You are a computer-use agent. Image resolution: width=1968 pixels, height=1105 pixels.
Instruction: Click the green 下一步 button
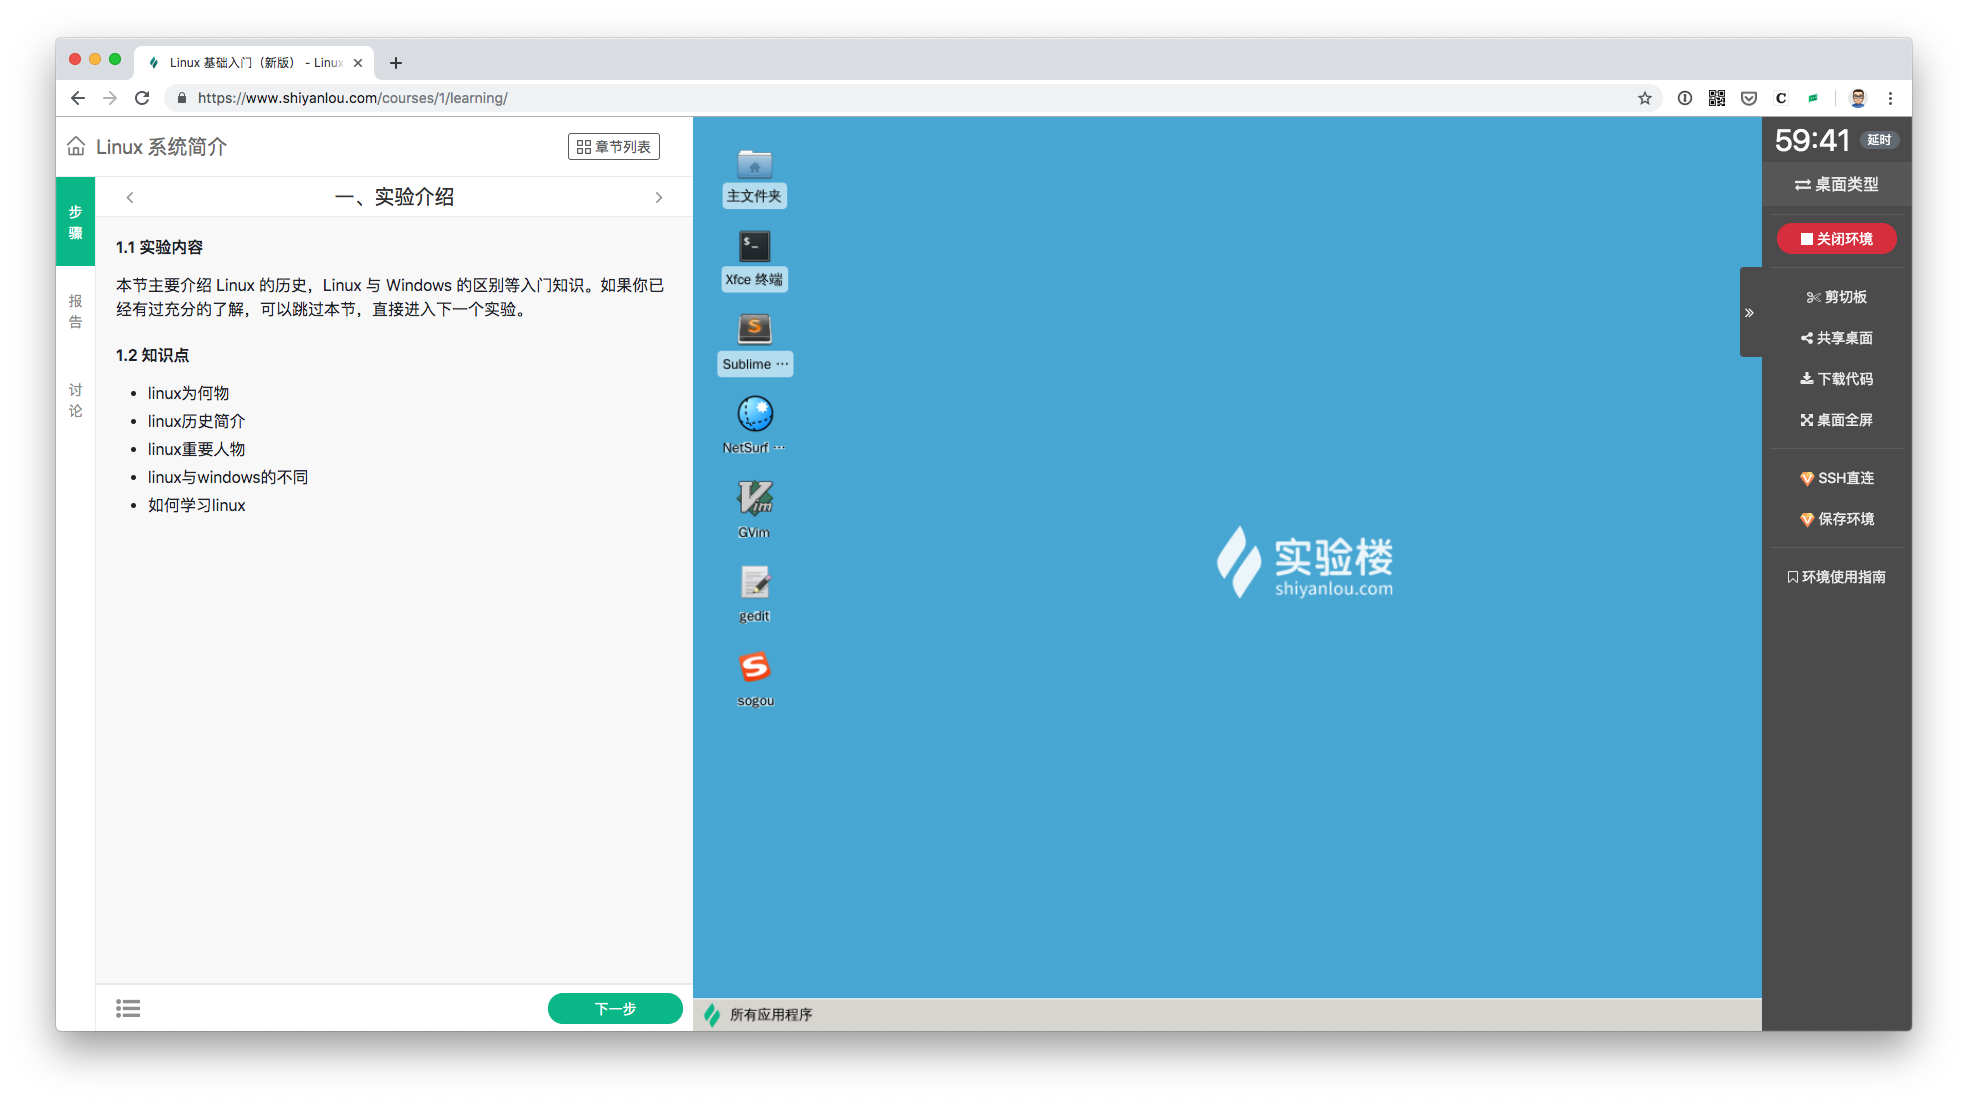(615, 1008)
